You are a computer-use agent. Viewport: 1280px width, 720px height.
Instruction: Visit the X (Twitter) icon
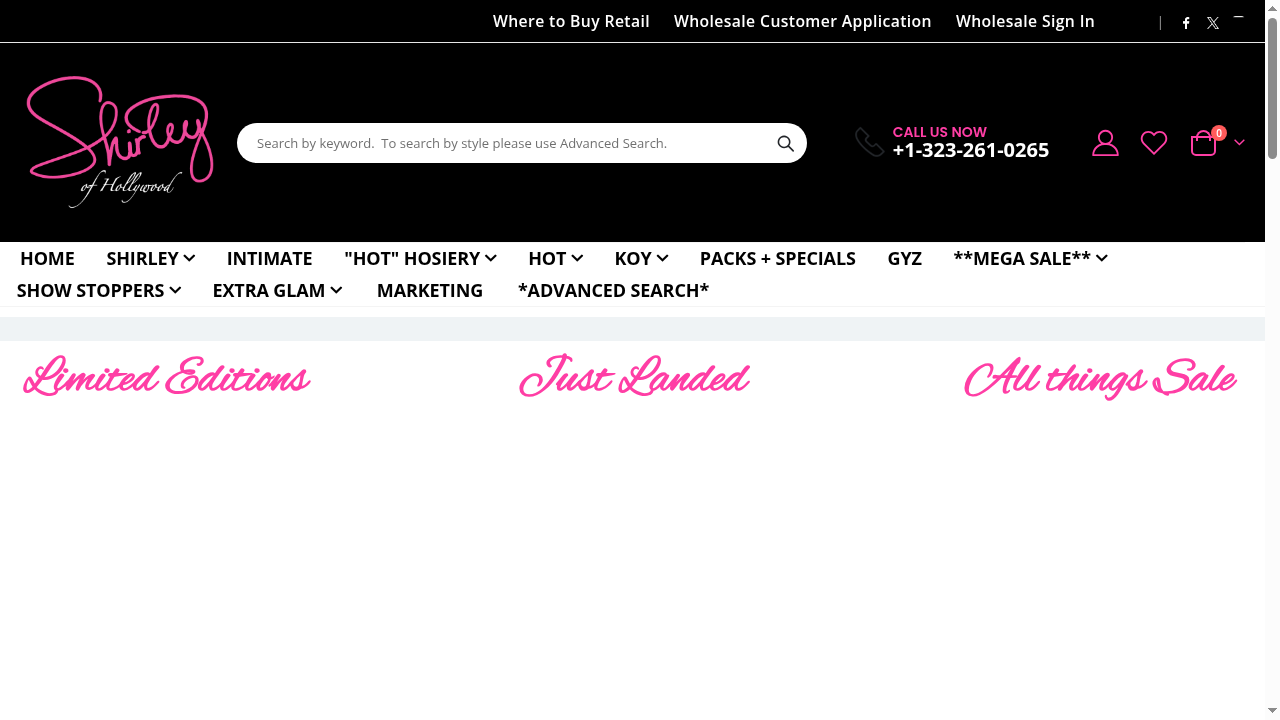tap(1213, 23)
